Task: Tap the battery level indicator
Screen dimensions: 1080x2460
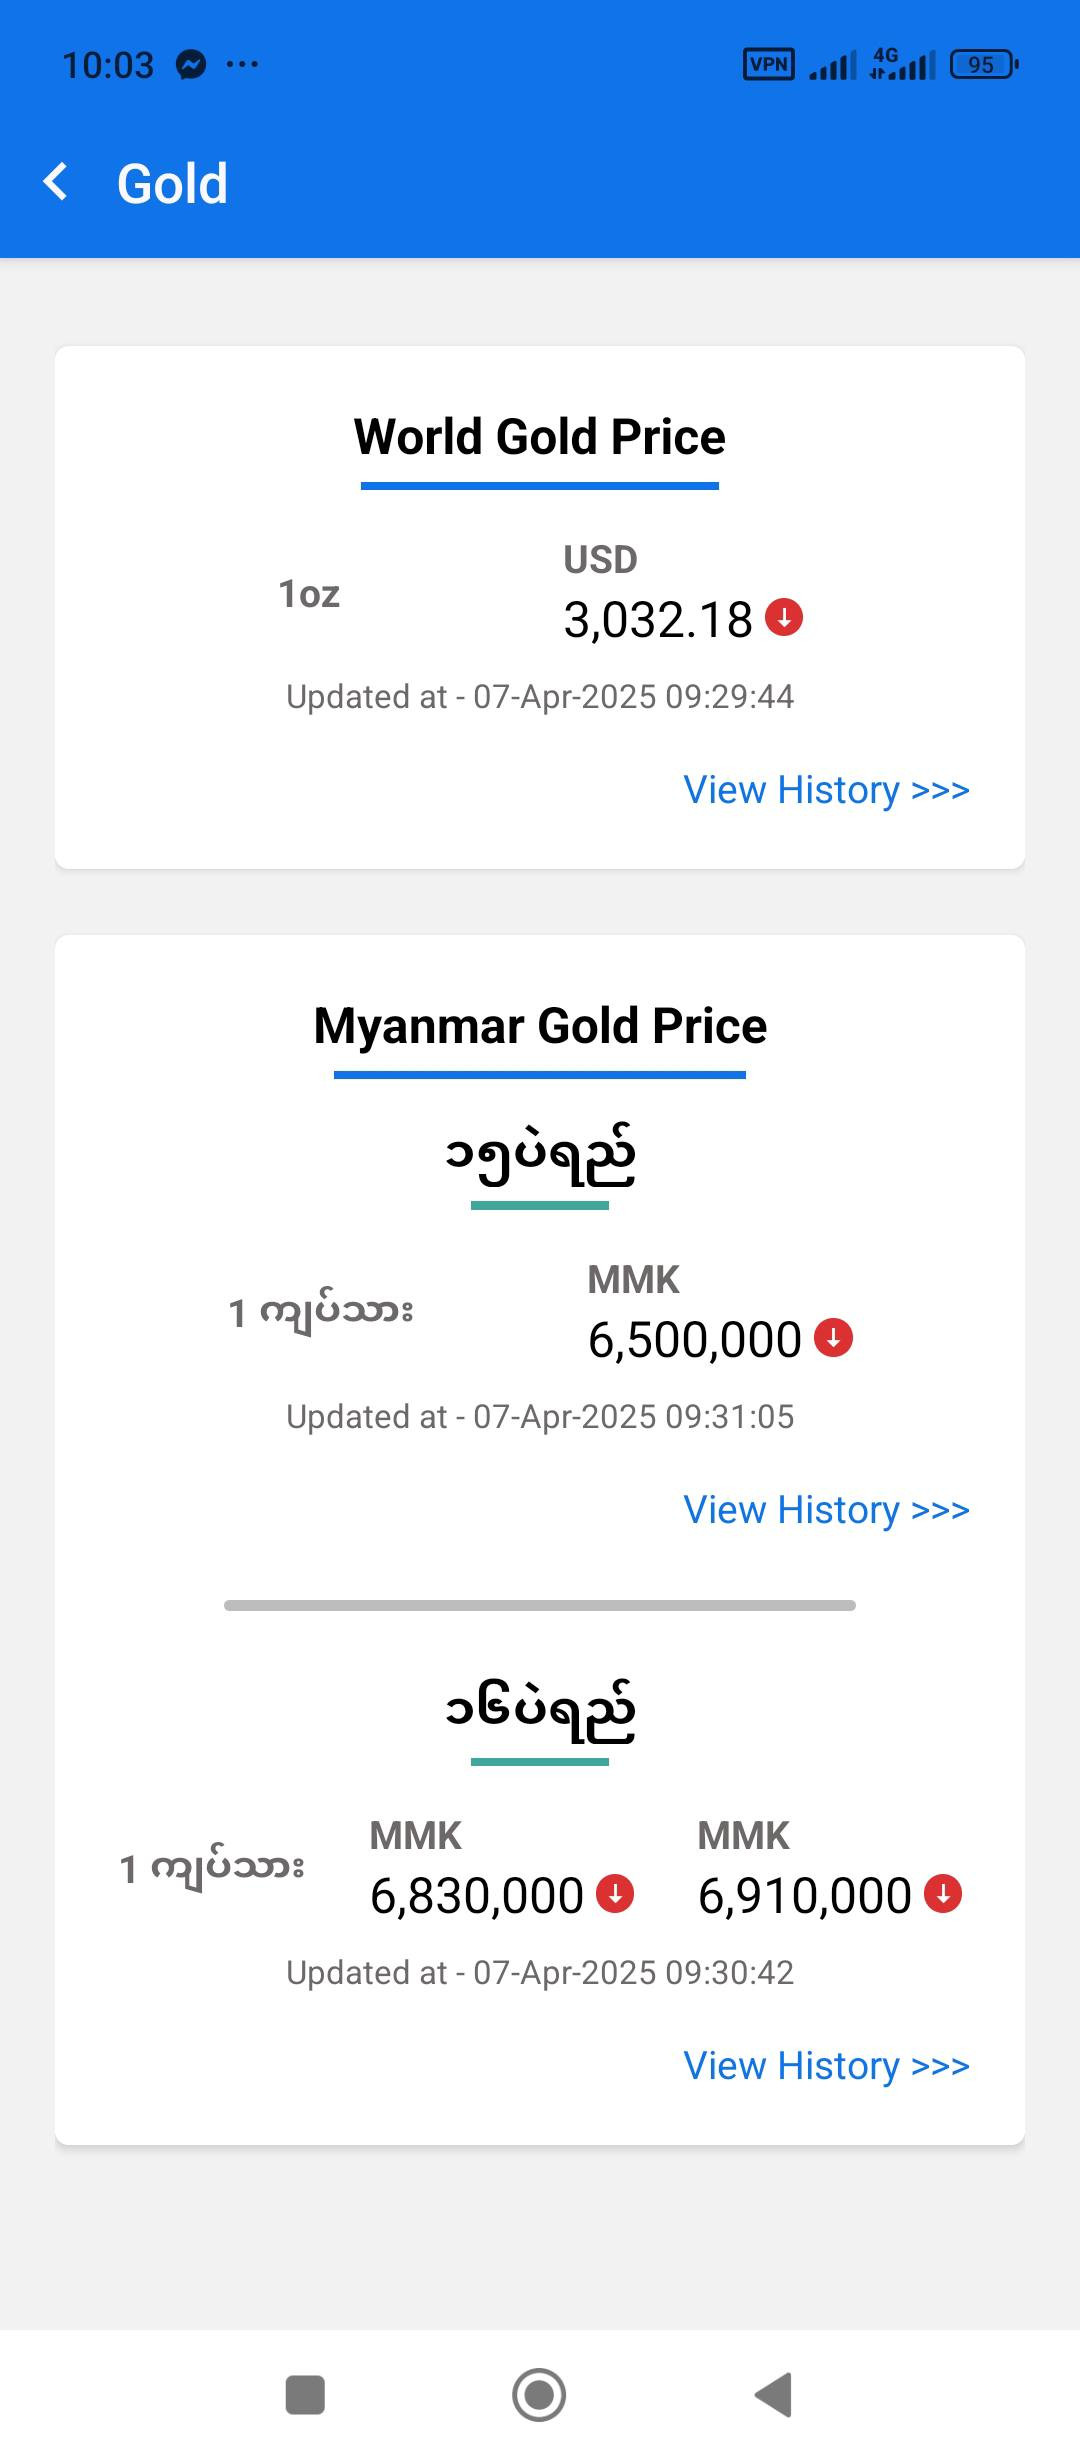Action: coord(984,65)
